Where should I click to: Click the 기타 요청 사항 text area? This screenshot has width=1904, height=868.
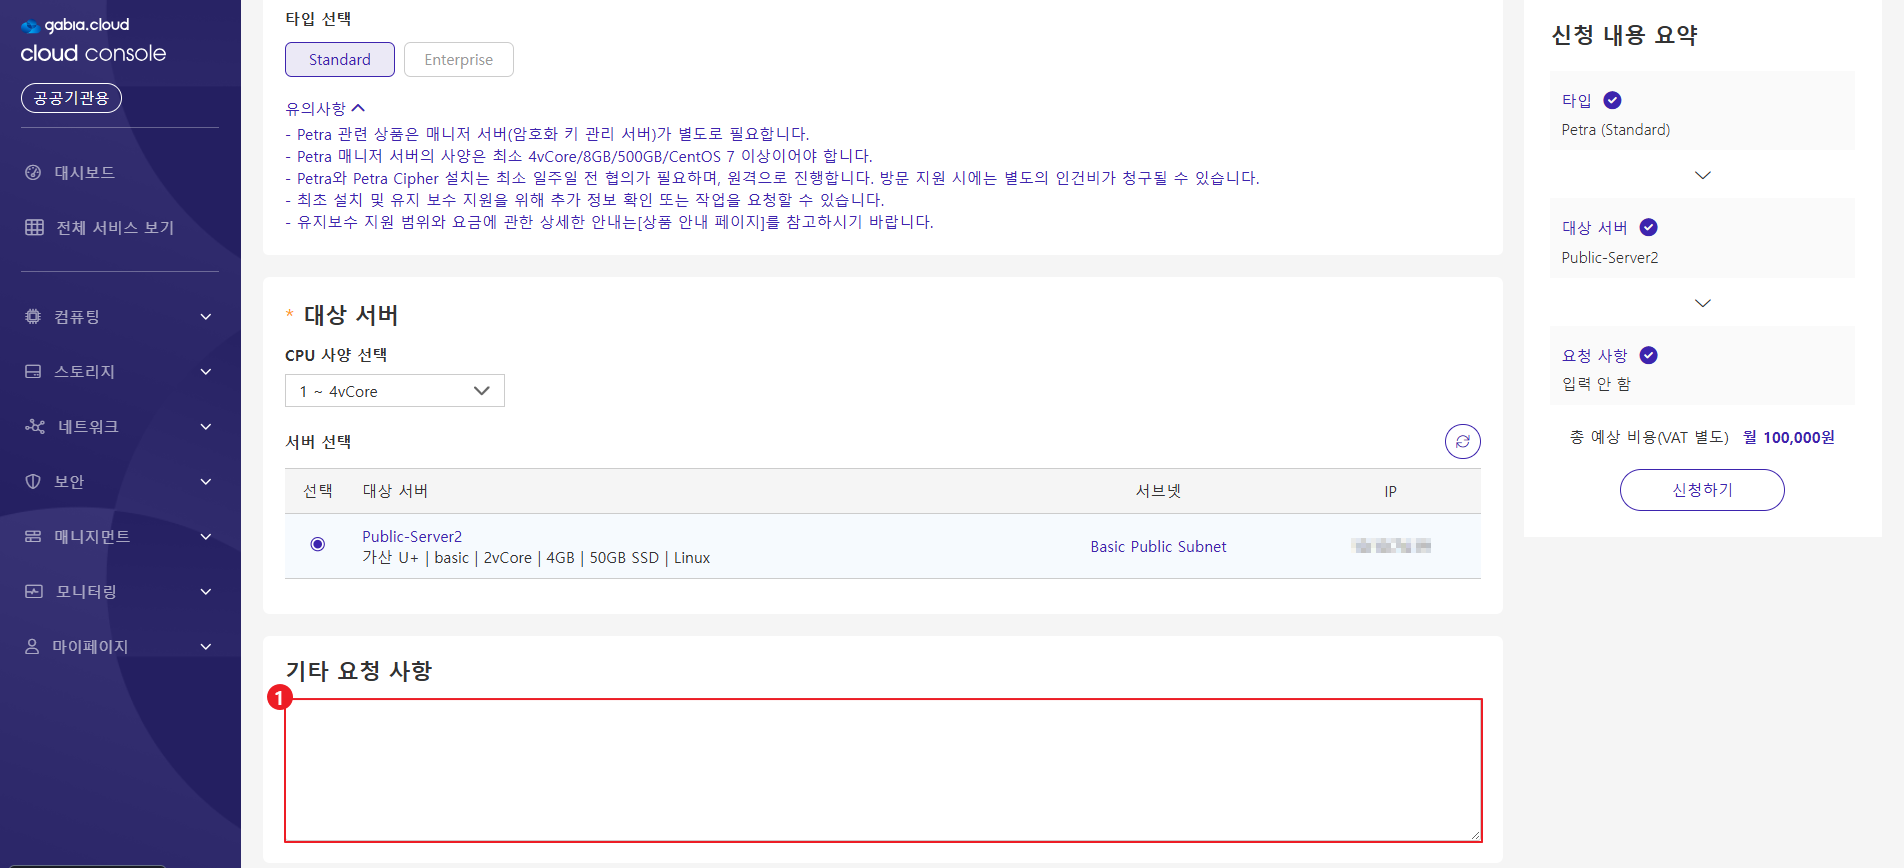click(883, 770)
